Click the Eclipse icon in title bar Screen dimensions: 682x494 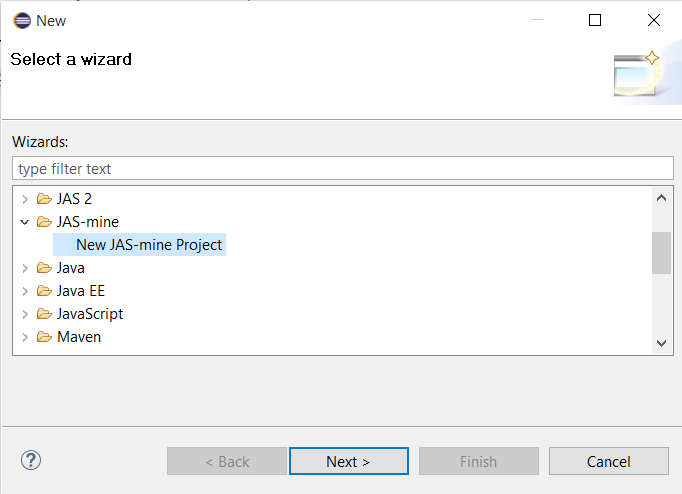pyautogui.click(x=21, y=20)
